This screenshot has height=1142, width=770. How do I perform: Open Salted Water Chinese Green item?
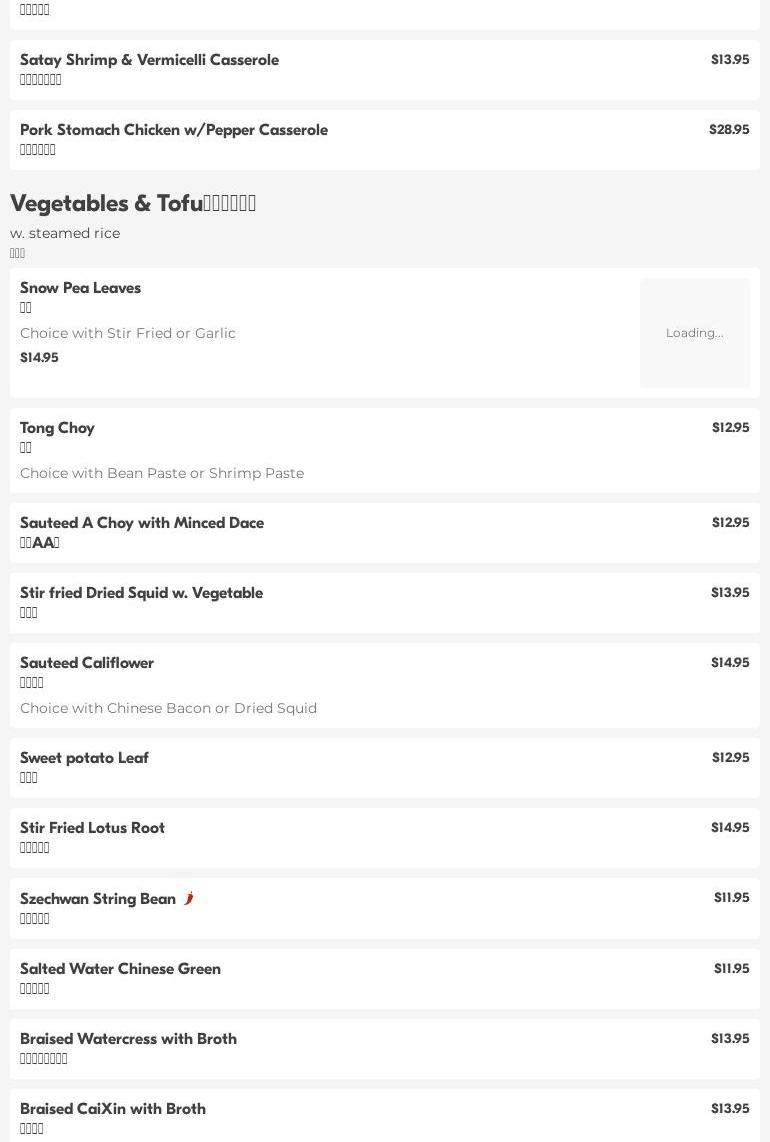[x=120, y=969]
